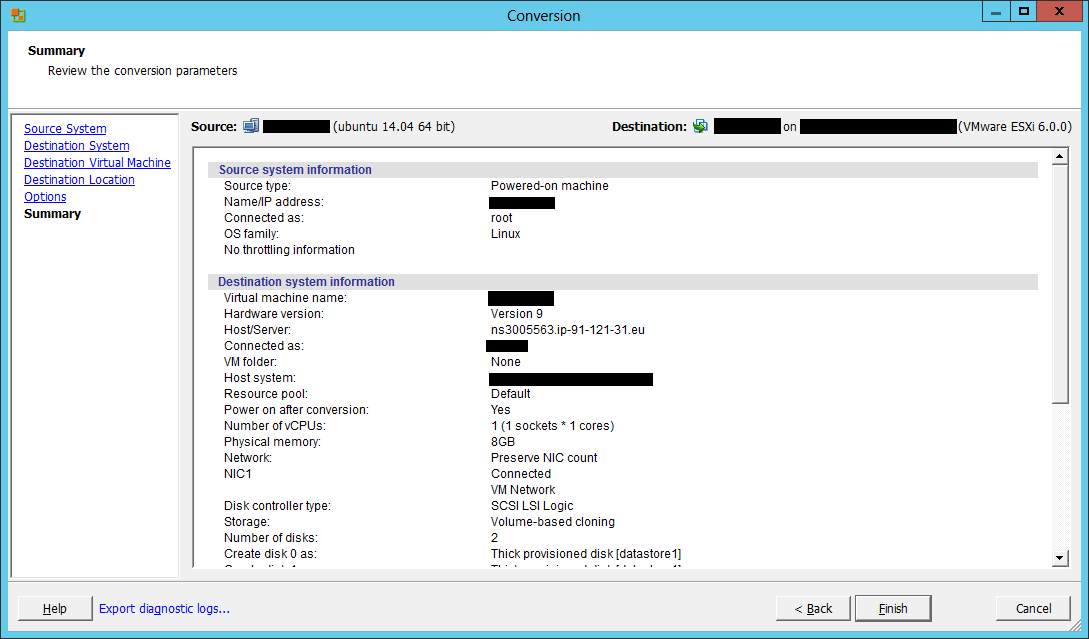Click the 'Create disk 0 as:' label
Image resolution: width=1089 pixels, height=639 pixels.
click(x=270, y=553)
